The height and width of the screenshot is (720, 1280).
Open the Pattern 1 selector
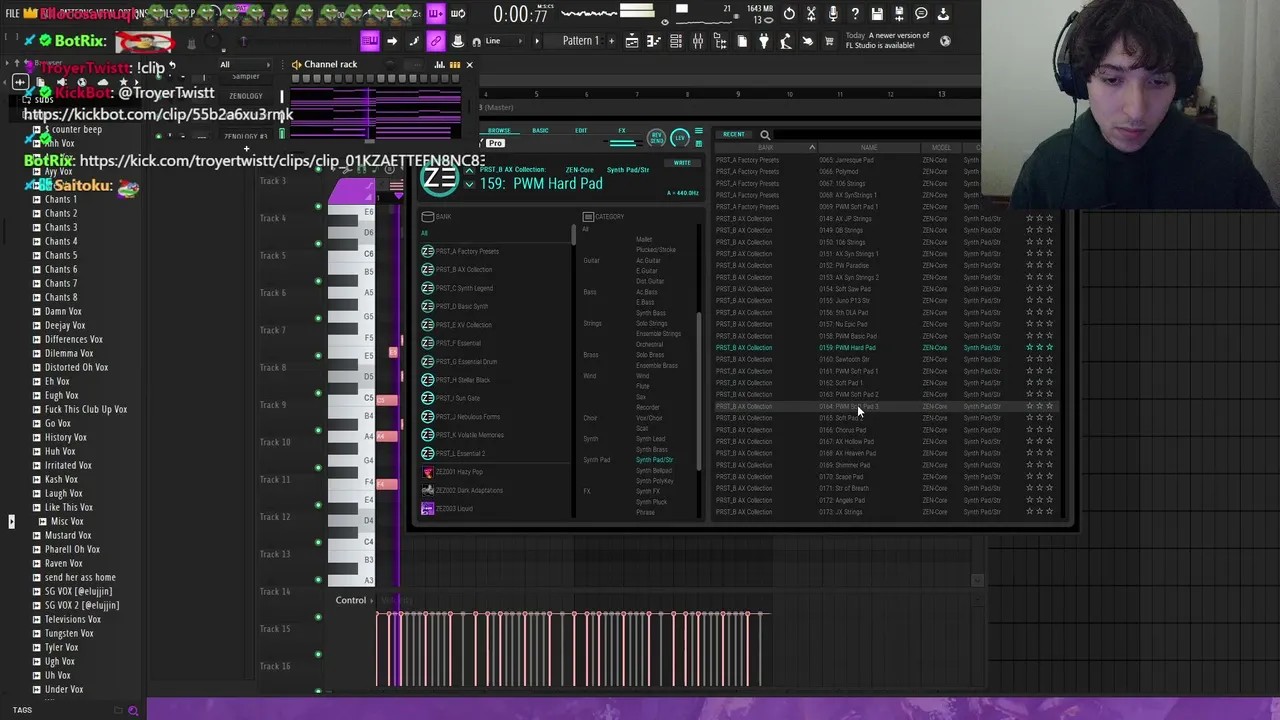[x=580, y=41]
